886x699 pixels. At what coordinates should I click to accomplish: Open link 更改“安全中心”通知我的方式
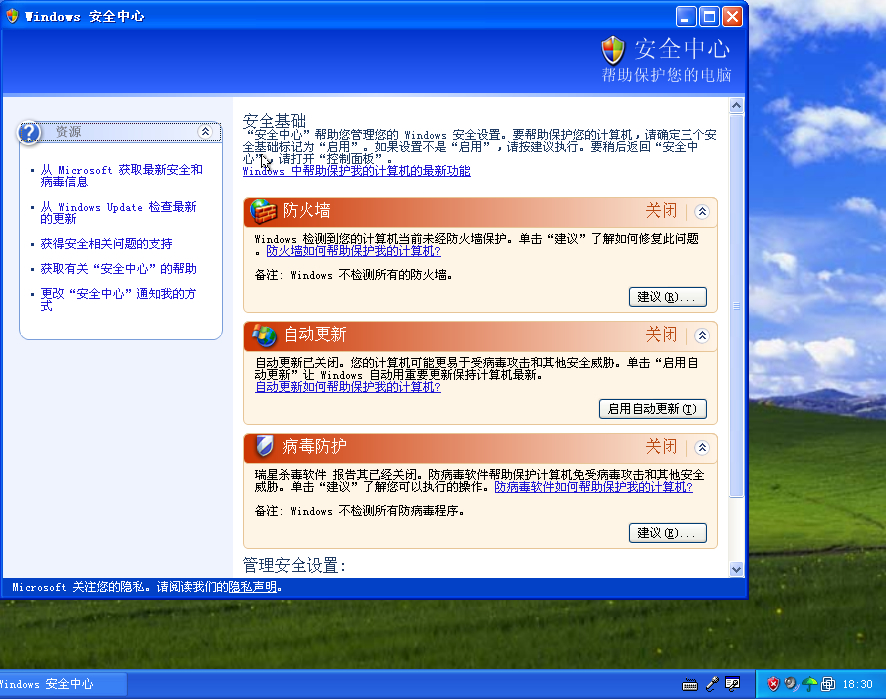(118, 299)
